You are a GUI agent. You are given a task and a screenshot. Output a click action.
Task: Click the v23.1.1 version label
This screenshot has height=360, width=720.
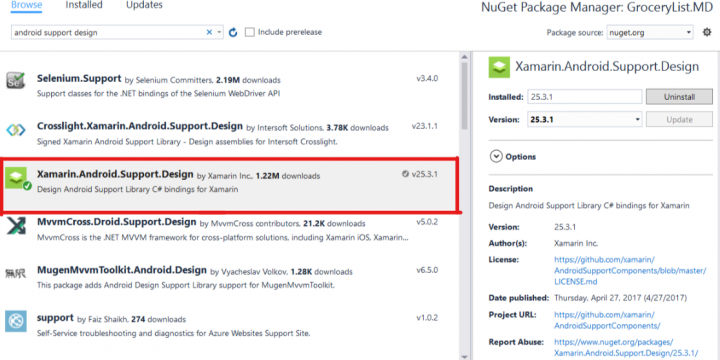coord(425,126)
